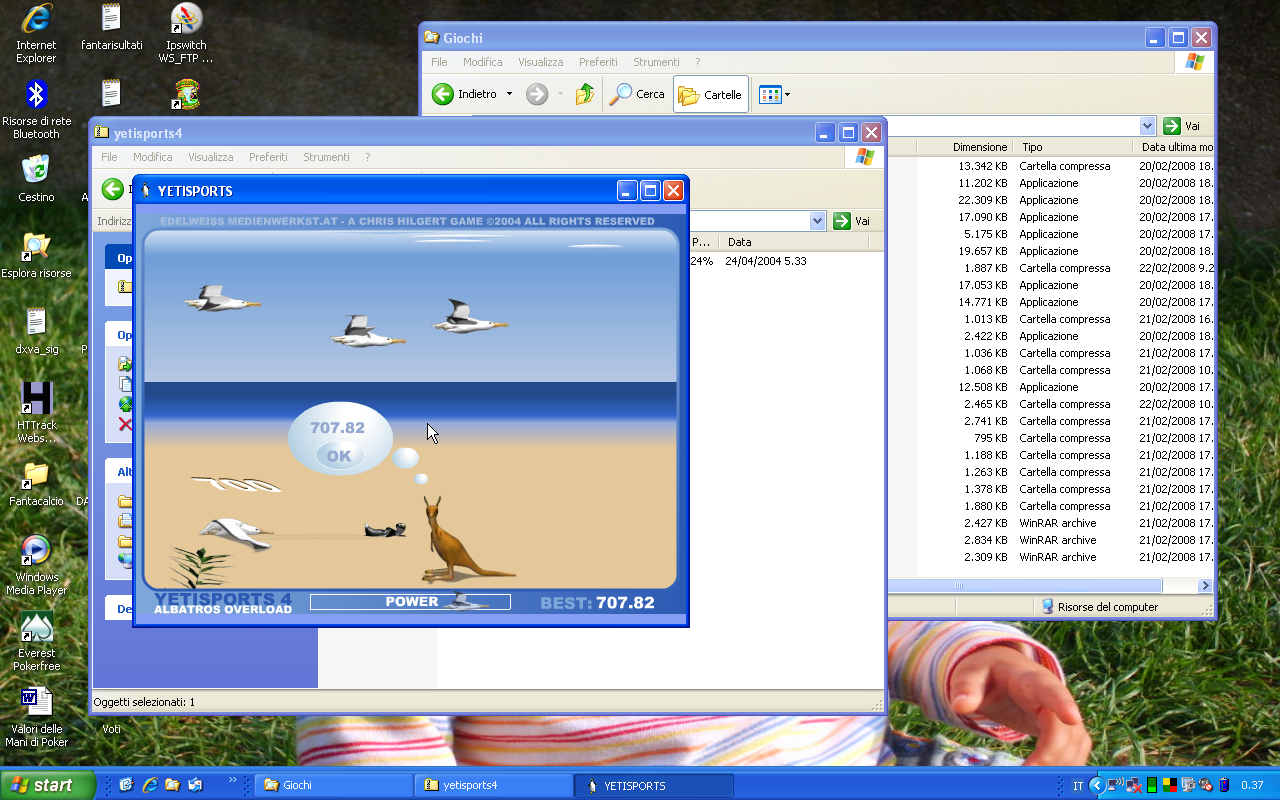This screenshot has height=800, width=1280.
Task: Switch to Giochi taskbar button
Action: pyautogui.click(x=333, y=785)
